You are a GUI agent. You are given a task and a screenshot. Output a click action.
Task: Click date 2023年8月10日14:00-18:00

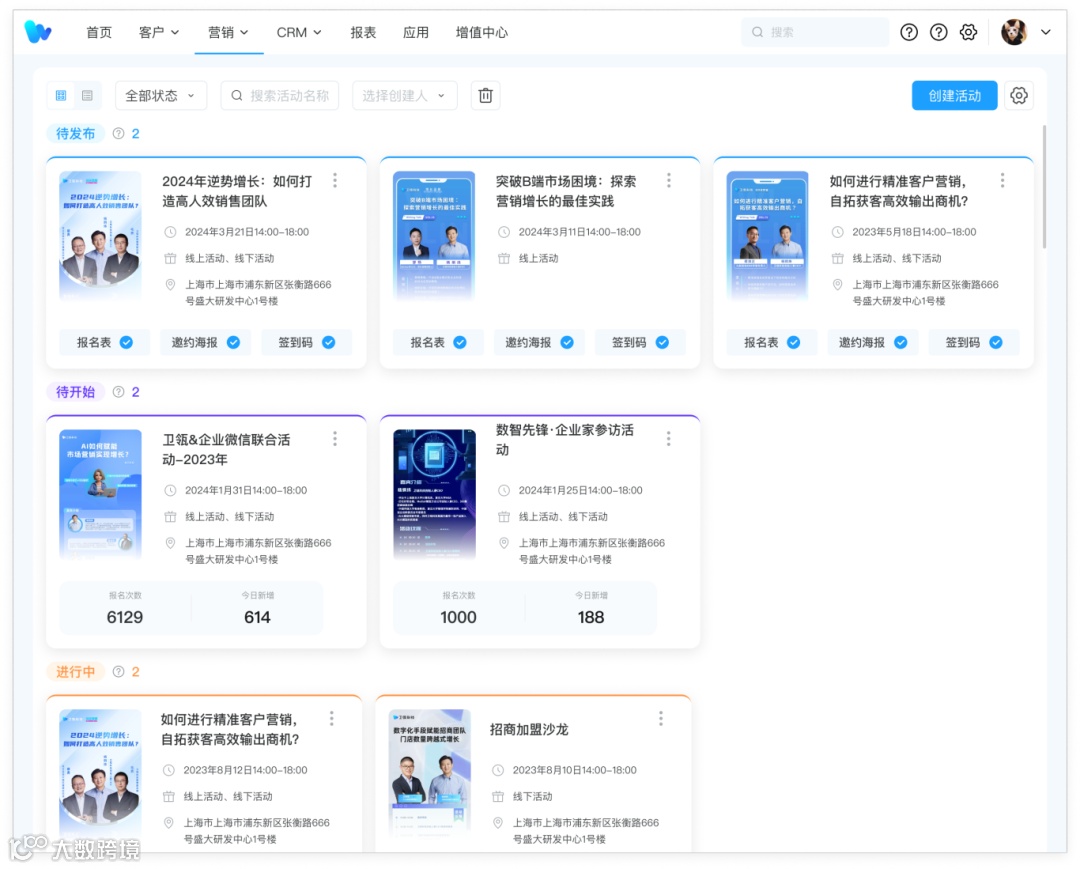point(574,770)
